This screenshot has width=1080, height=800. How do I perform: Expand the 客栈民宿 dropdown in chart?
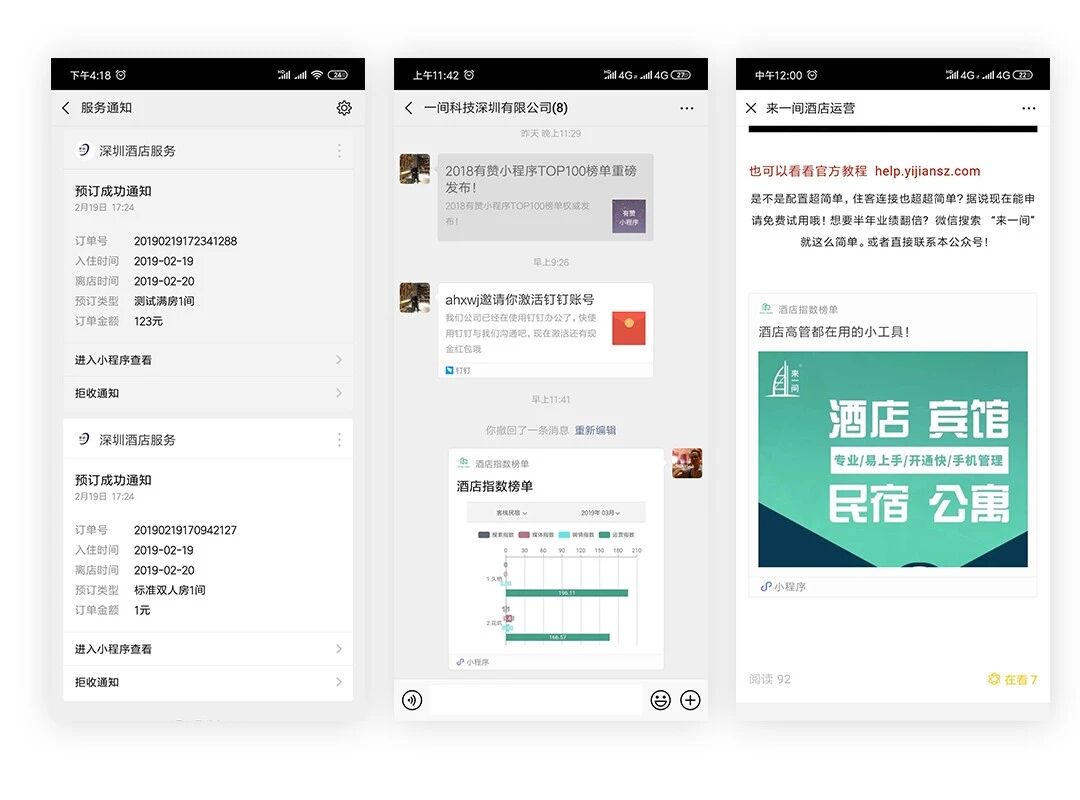(512, 513)
